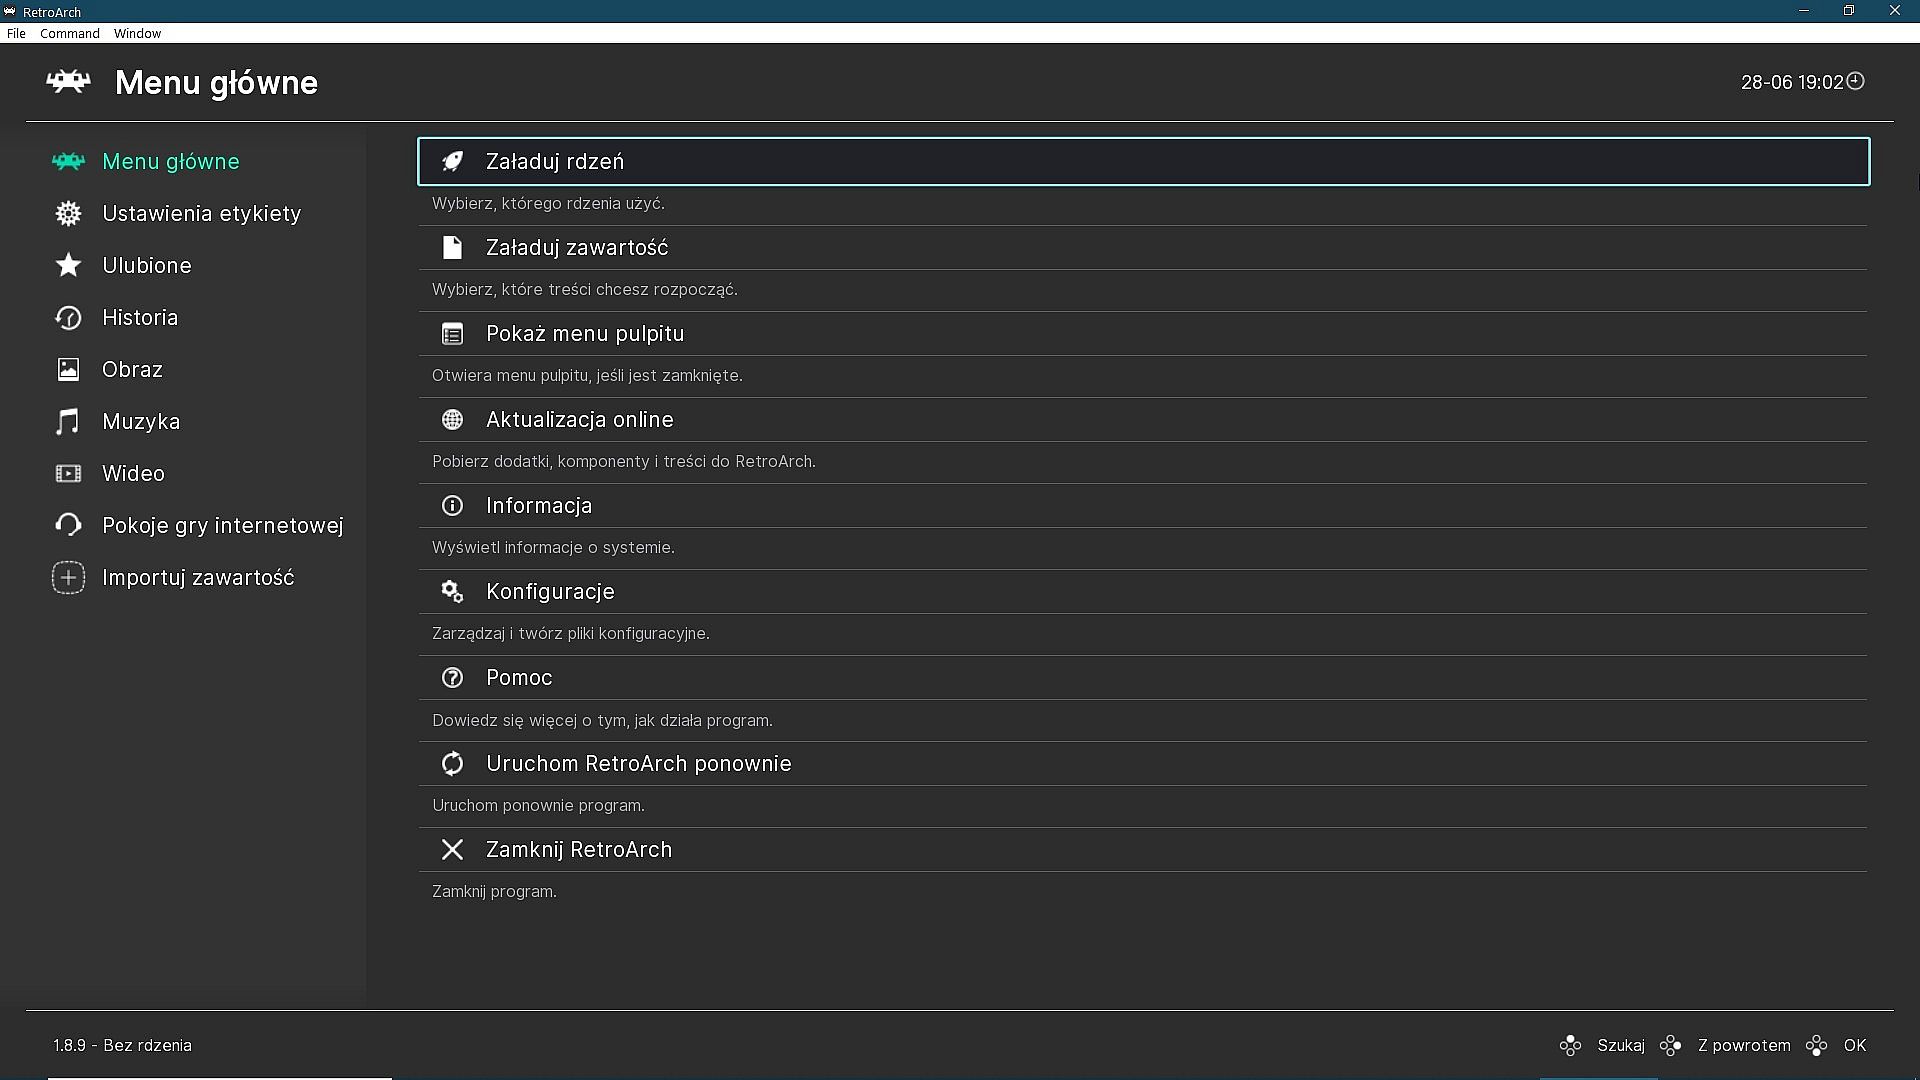1920x1080 pixels.
Task: Click the globe icon for Aktualizacja online
Action: coord(452,419)
